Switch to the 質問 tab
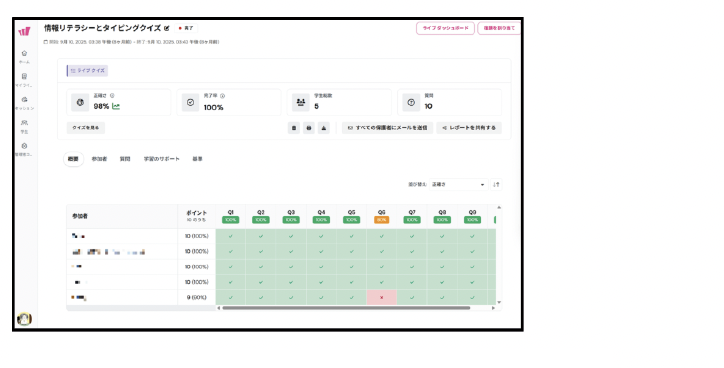 coord(125,159)
